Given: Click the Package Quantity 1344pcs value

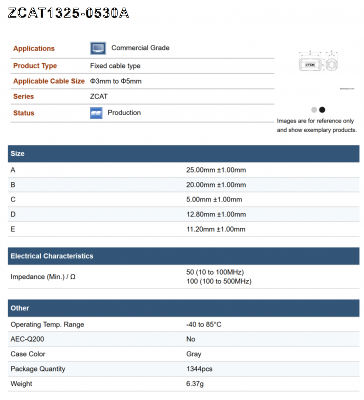Looking at the screenshot, I should [199, 369].
